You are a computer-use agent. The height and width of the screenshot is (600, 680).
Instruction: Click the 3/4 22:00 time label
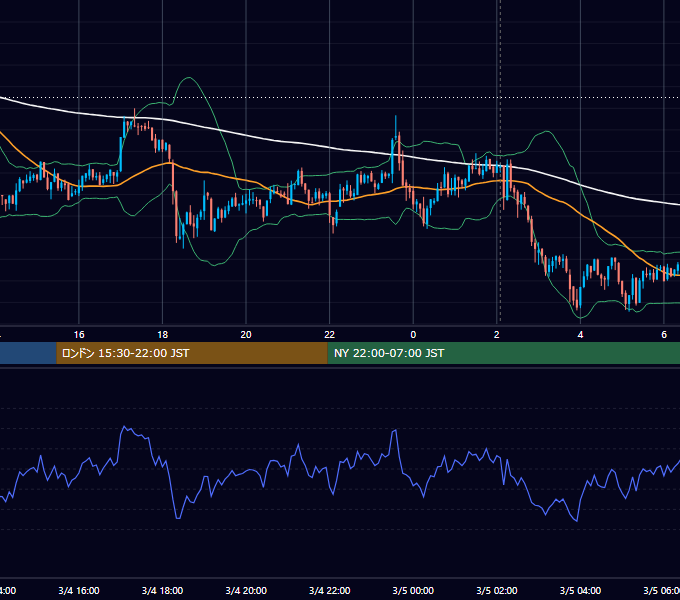click(x=330, y=591)
